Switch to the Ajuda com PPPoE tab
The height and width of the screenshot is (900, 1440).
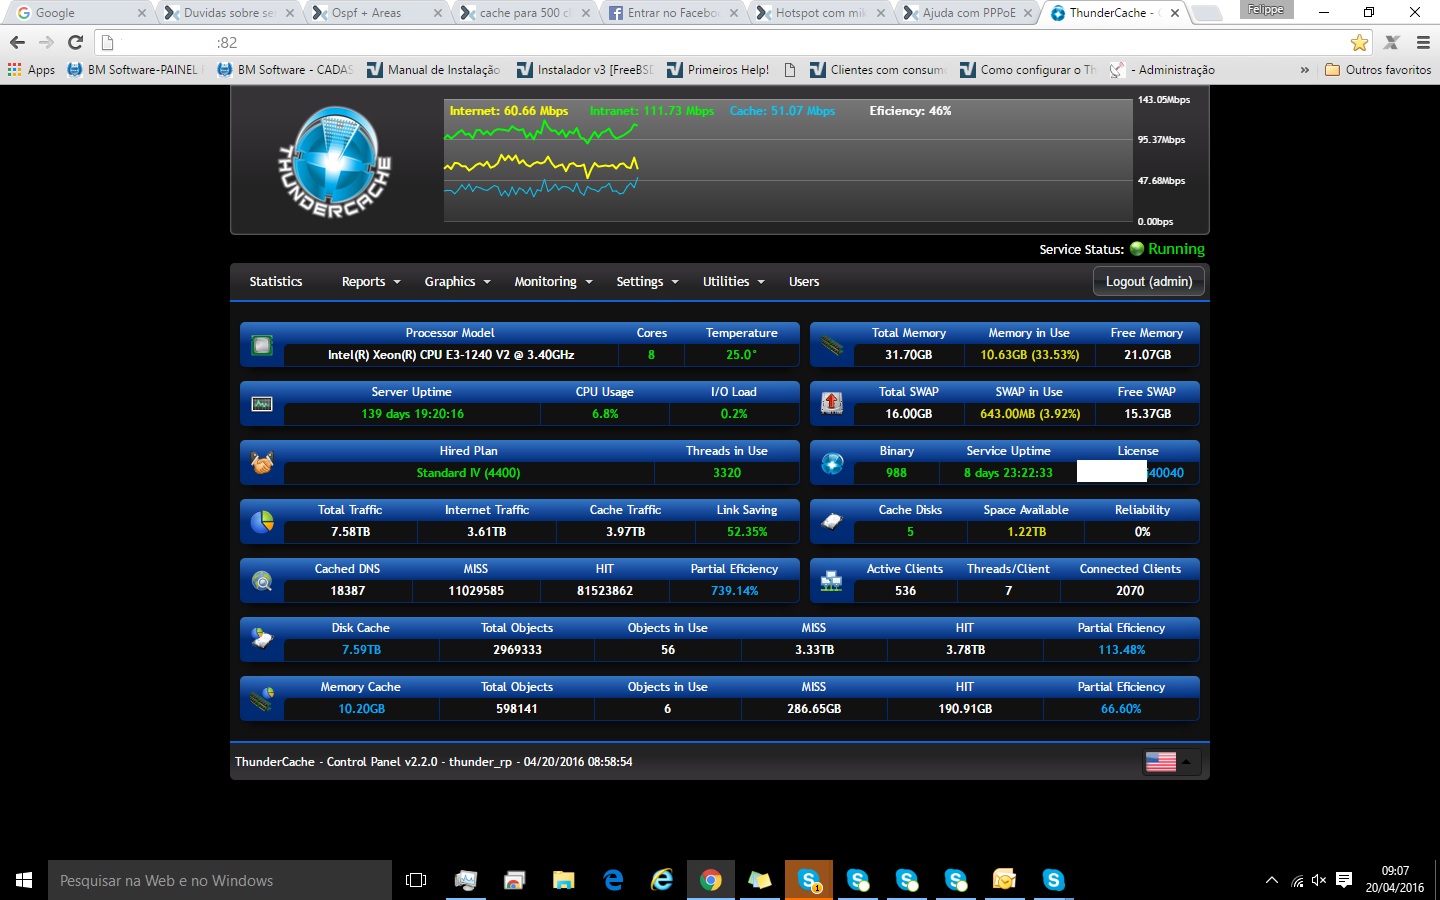[966, 13]
